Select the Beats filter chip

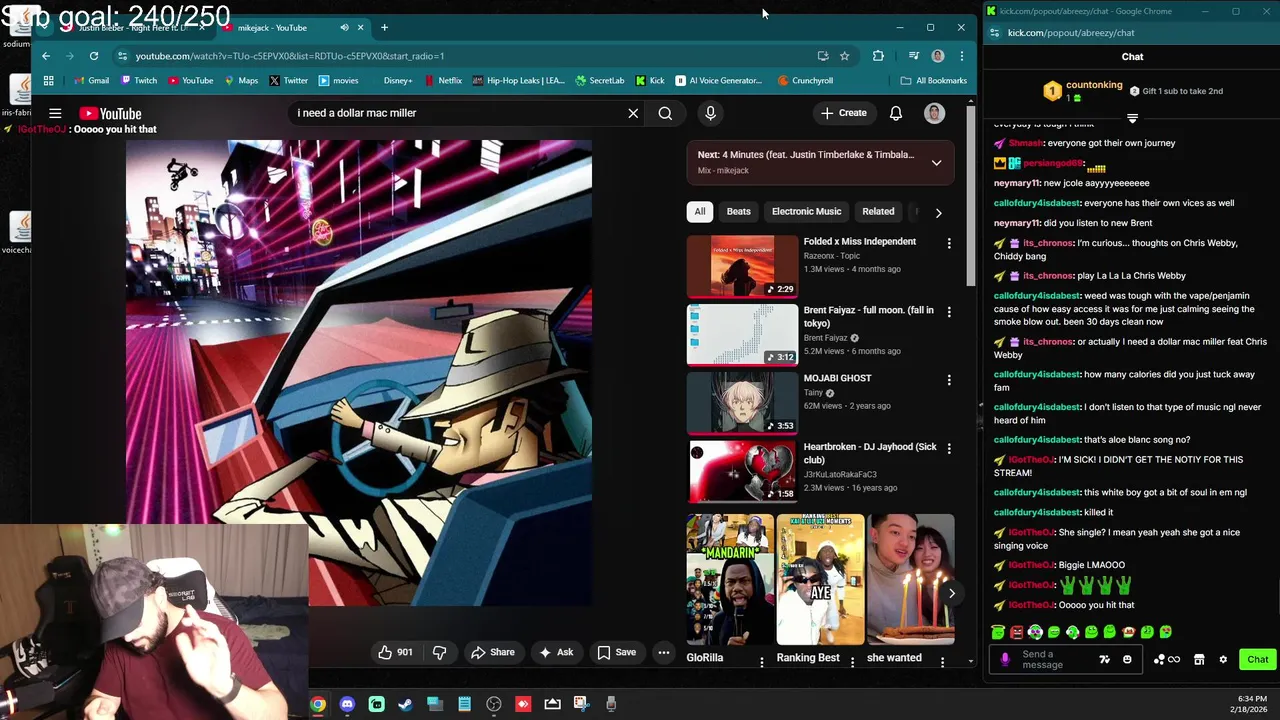(738, 211)
